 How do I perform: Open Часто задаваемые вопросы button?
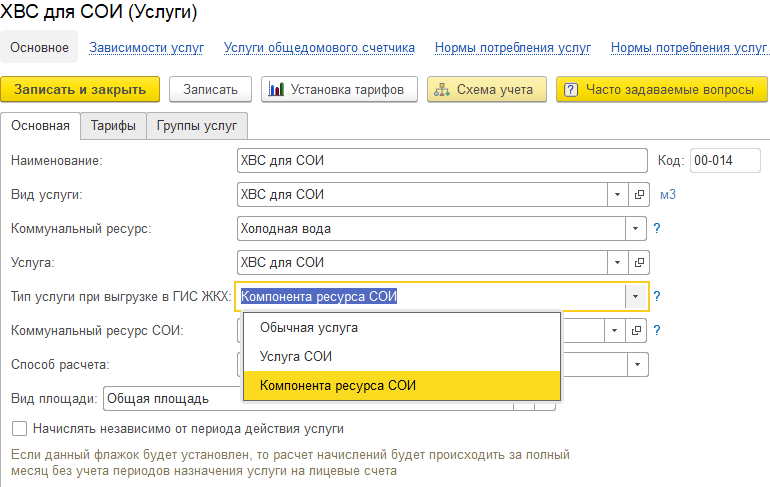[658, 89]
